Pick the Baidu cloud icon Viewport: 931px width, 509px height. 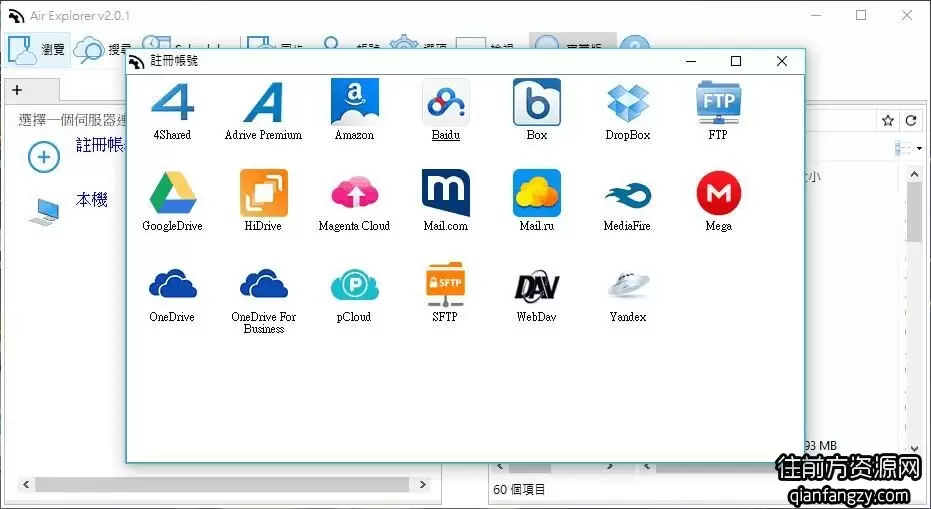[x=445, y=111]
